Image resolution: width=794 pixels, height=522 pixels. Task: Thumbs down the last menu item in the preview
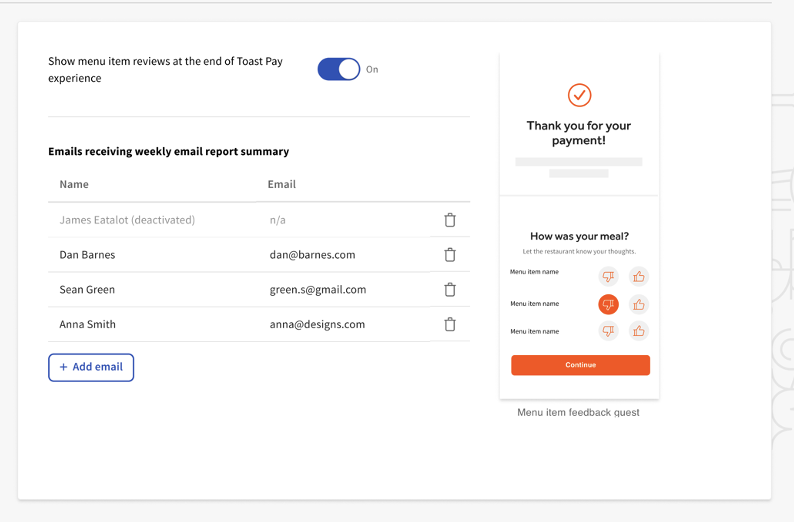608,331
